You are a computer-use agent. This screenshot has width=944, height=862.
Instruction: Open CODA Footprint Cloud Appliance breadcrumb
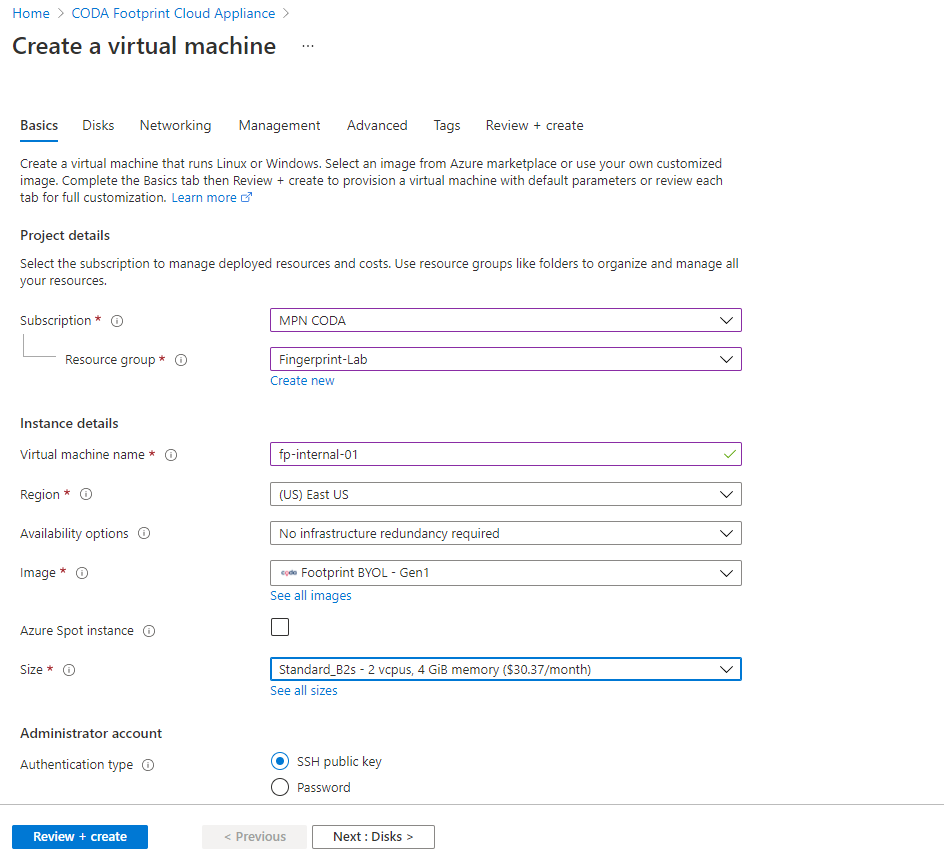click(173, 13)
